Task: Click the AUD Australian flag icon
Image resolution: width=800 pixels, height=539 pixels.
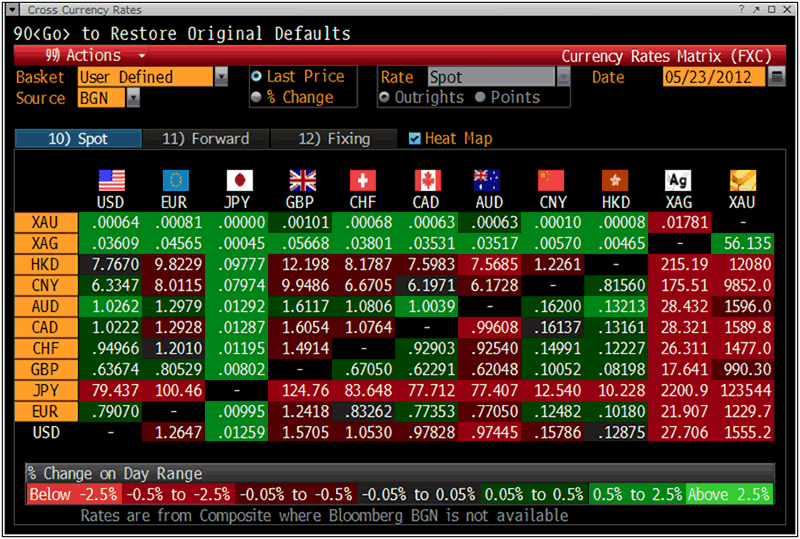Action: click(487, 181)
